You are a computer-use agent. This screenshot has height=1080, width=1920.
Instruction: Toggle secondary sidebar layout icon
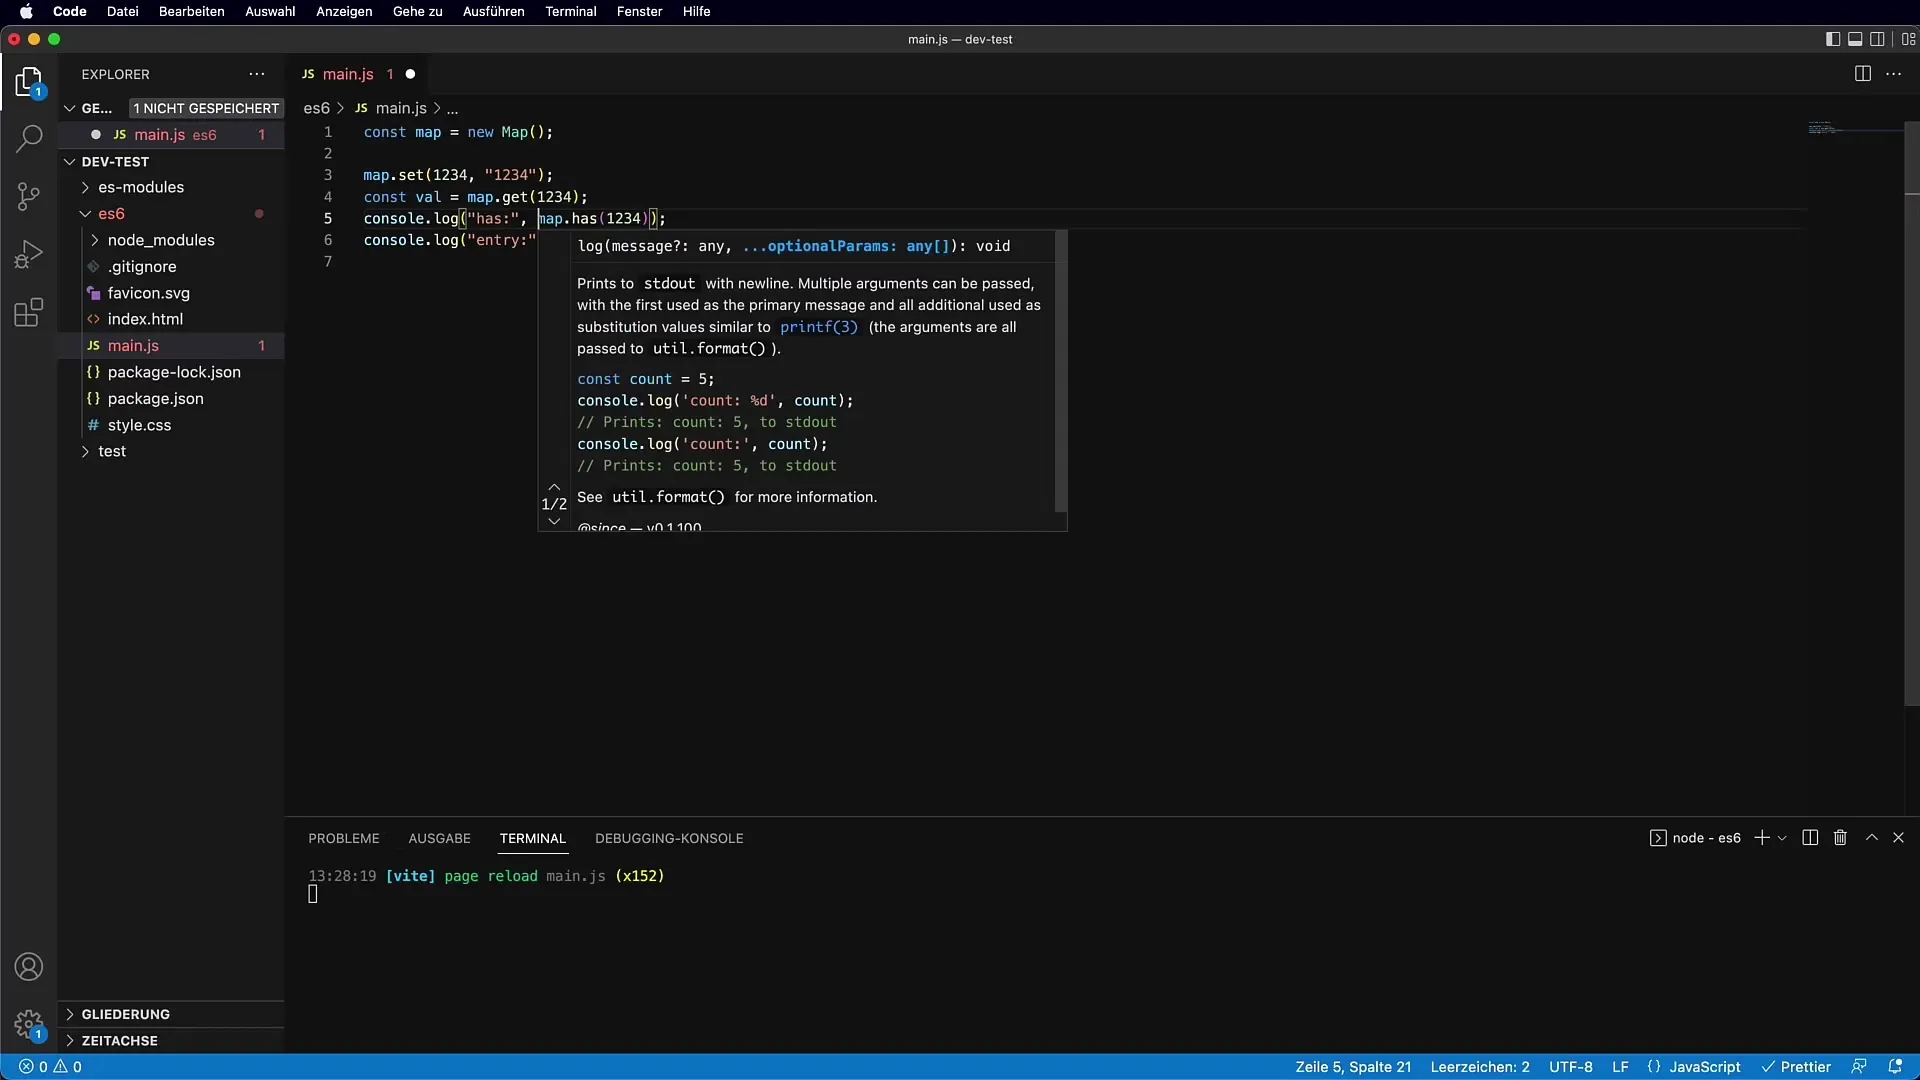point(1878,39)
